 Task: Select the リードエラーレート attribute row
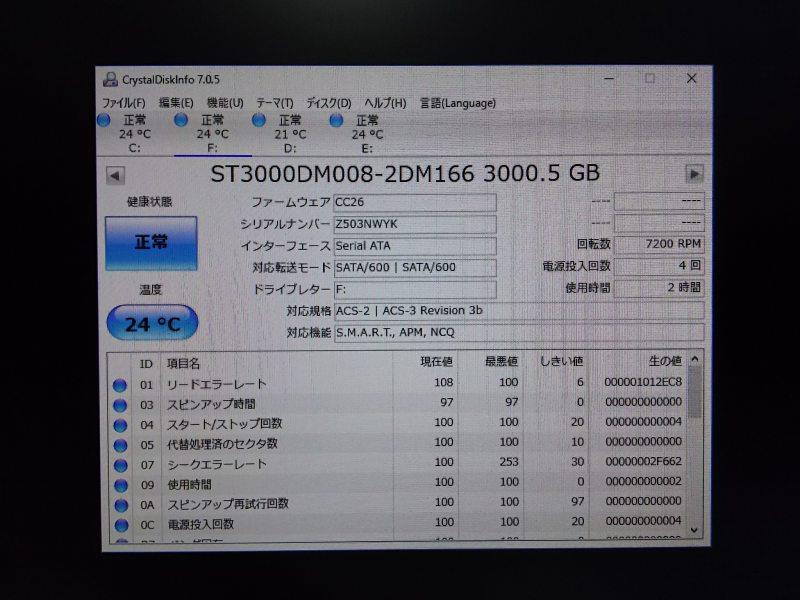pyautogui.click(x=398, y=384)
